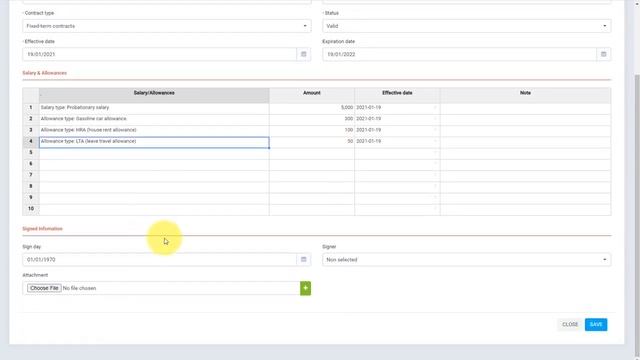Click the Choose File button
The width and height of the screenshot is (640, 360).
[x=44, y=288]
